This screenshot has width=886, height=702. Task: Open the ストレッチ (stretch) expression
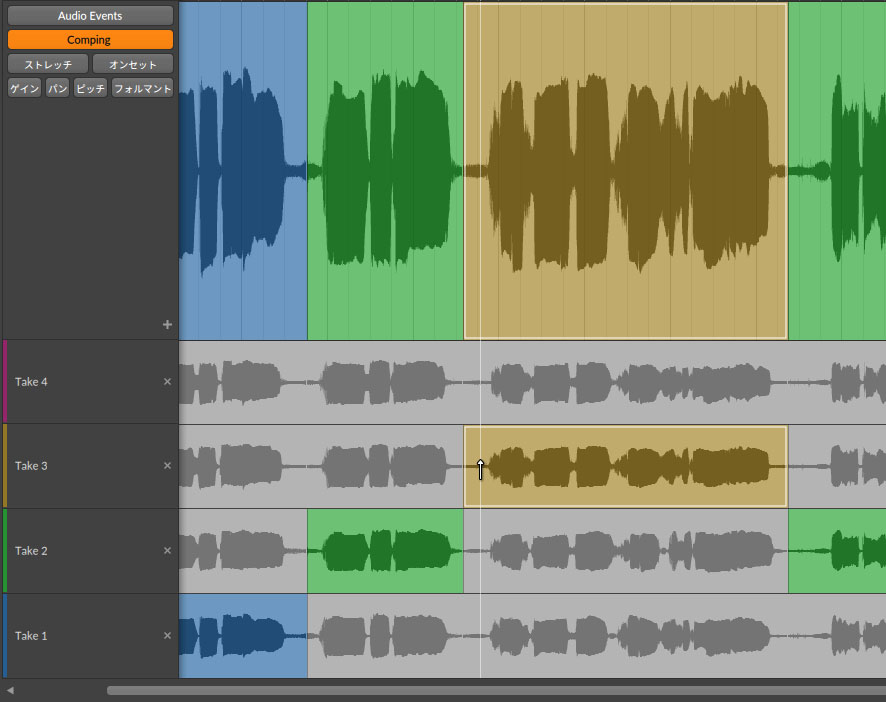point(48,64)
